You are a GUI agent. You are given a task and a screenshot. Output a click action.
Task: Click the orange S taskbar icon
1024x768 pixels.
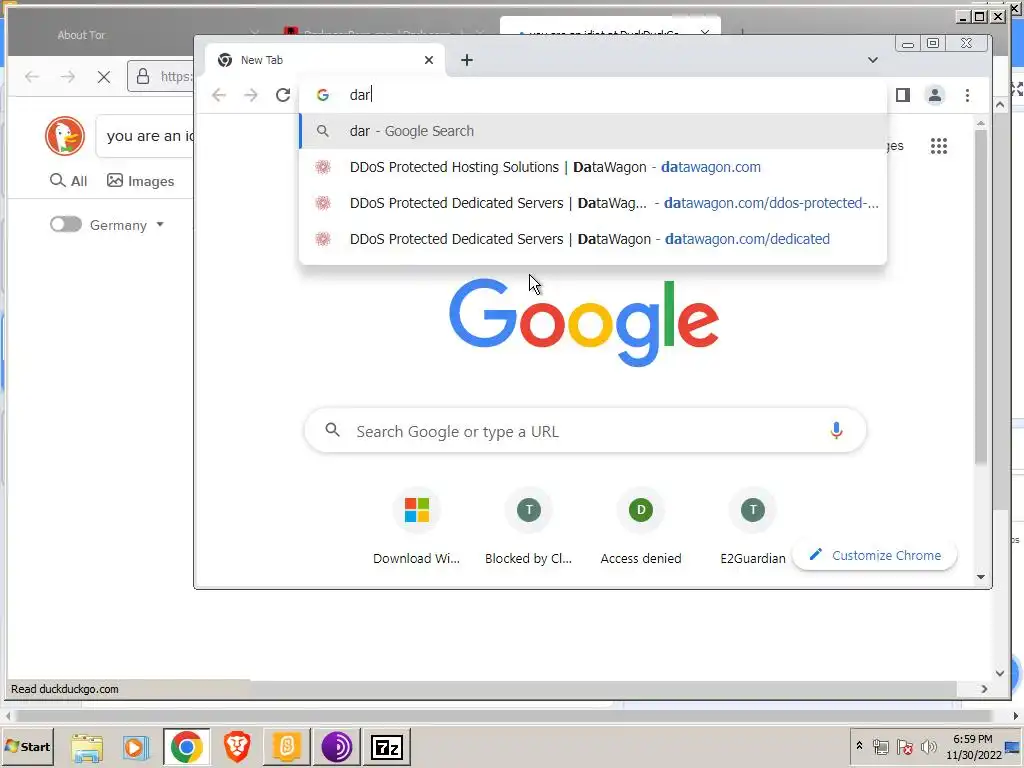tap(287, 747)
